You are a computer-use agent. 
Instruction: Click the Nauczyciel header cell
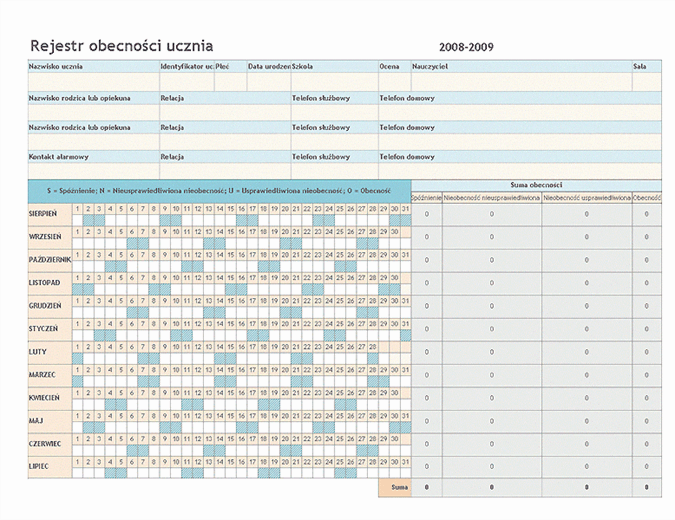[x=429, y=66]
